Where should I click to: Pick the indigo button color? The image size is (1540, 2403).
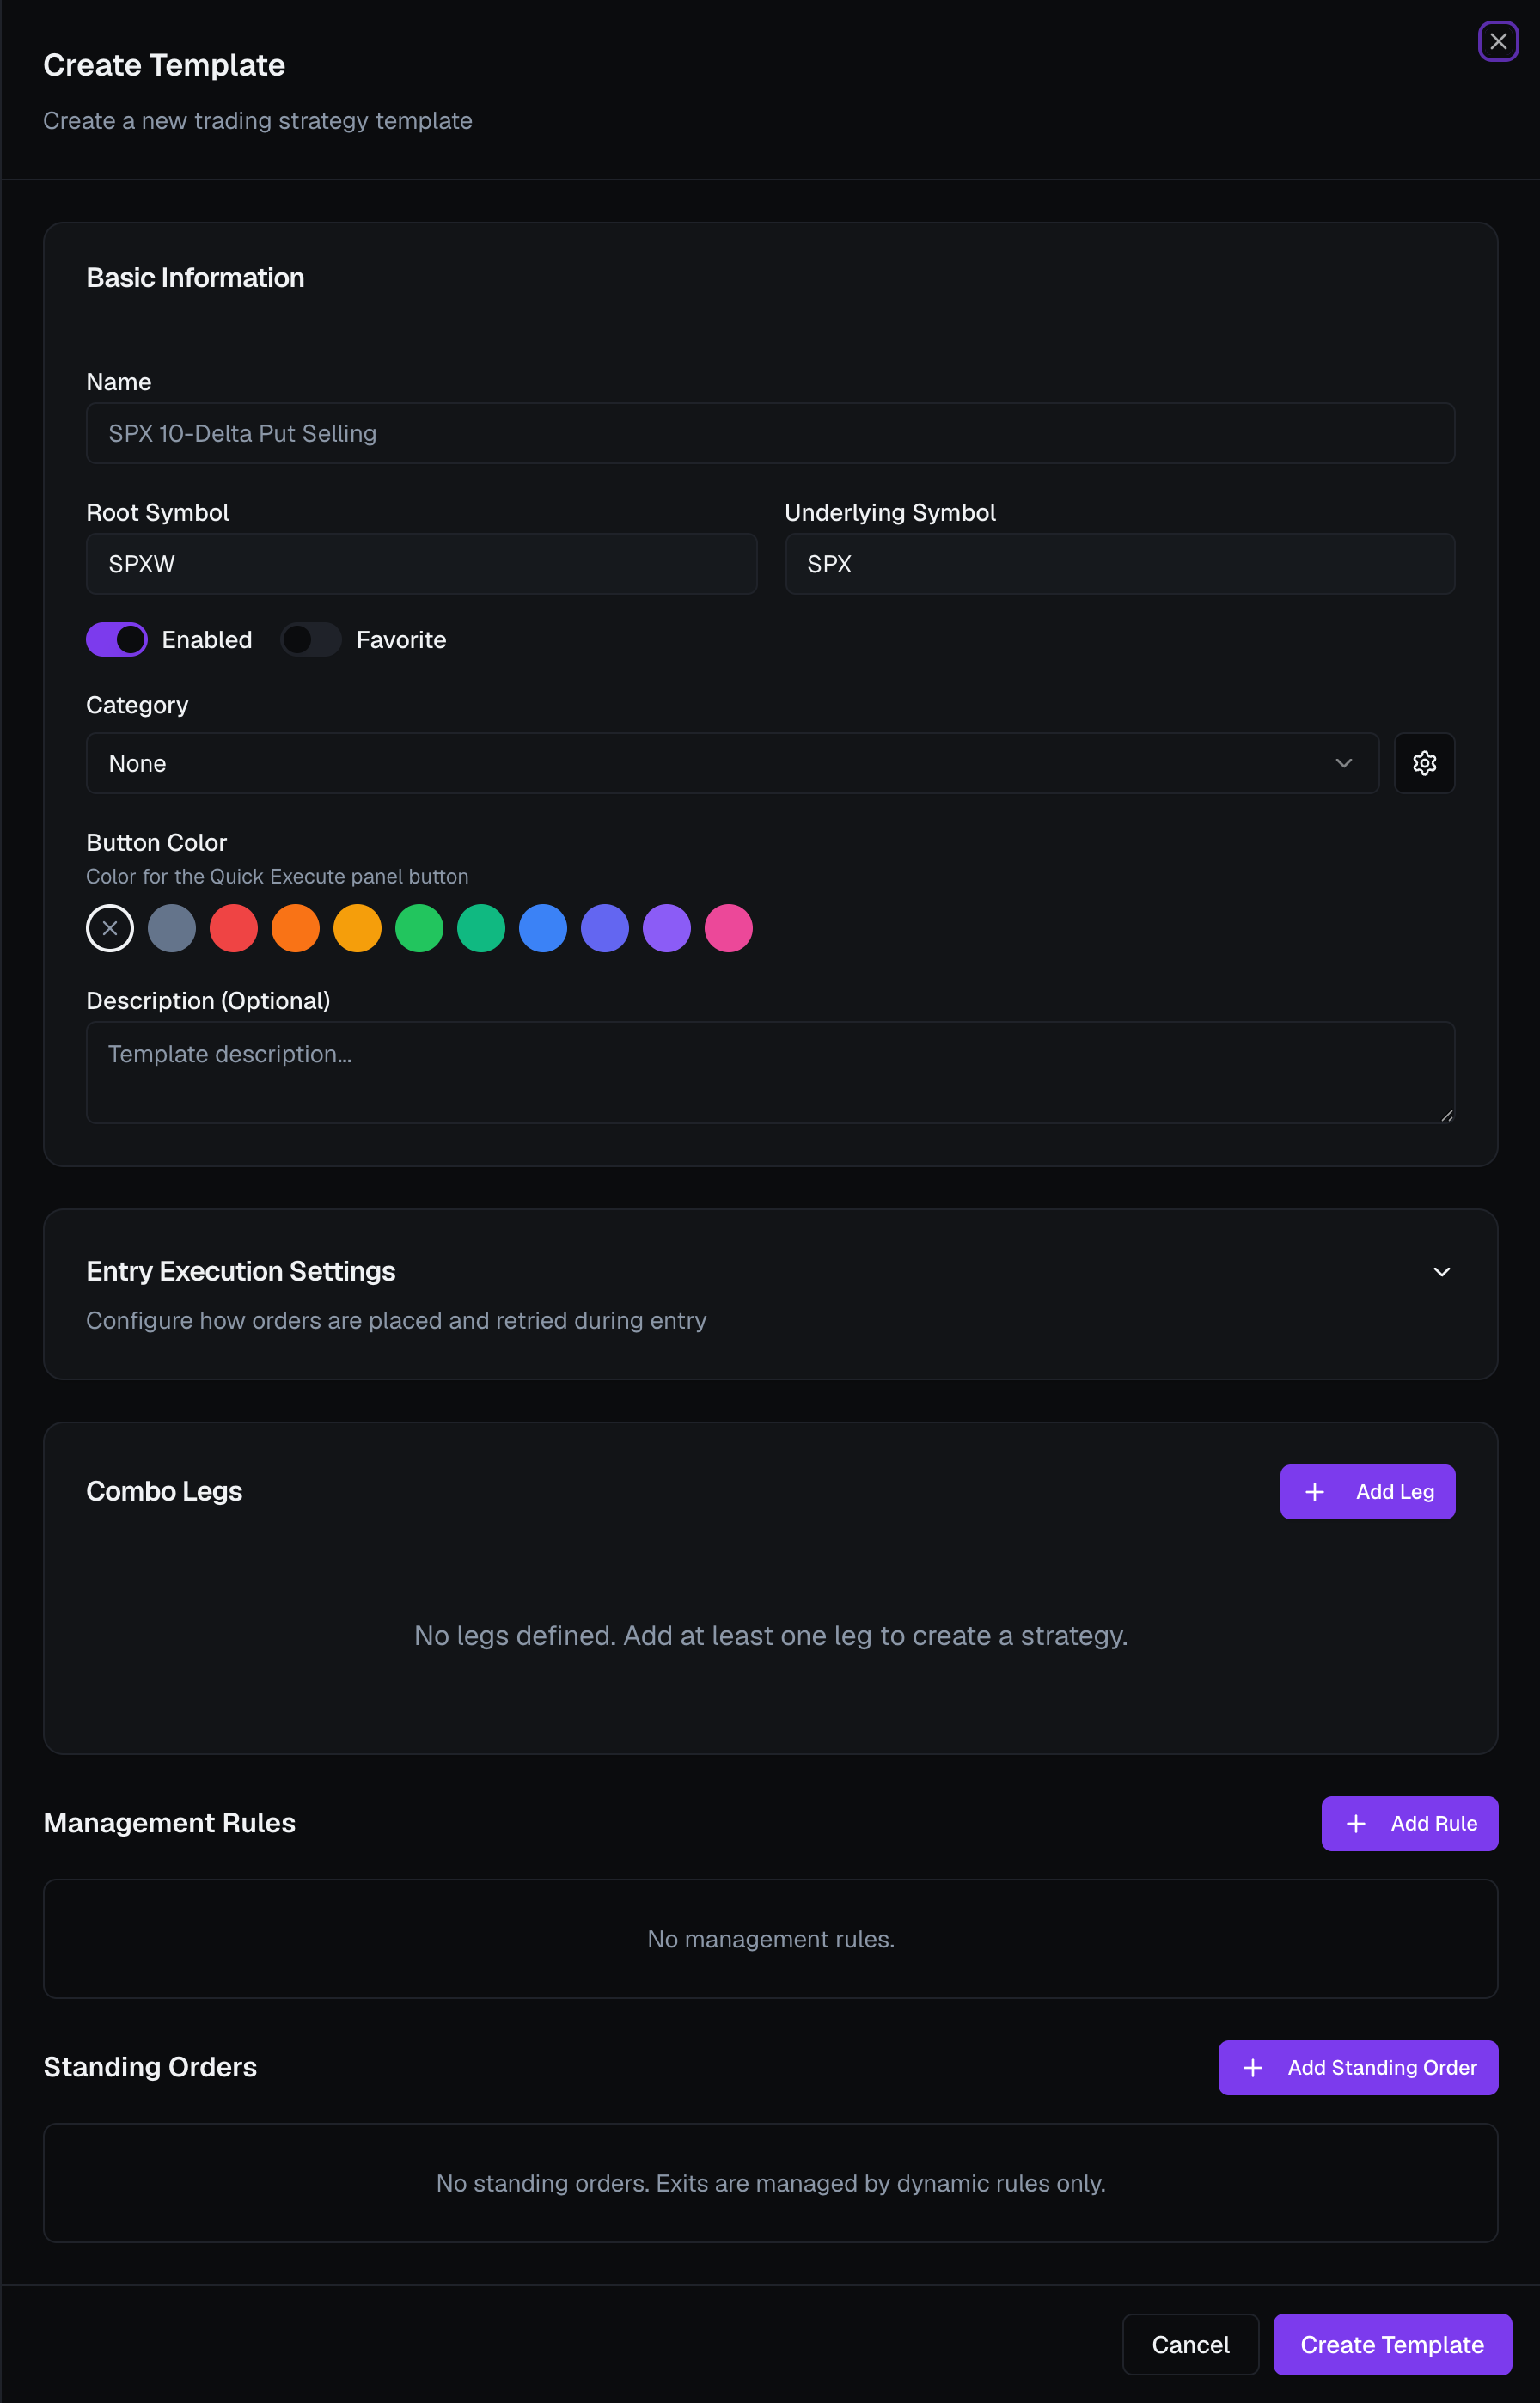(x=605, y=928)
